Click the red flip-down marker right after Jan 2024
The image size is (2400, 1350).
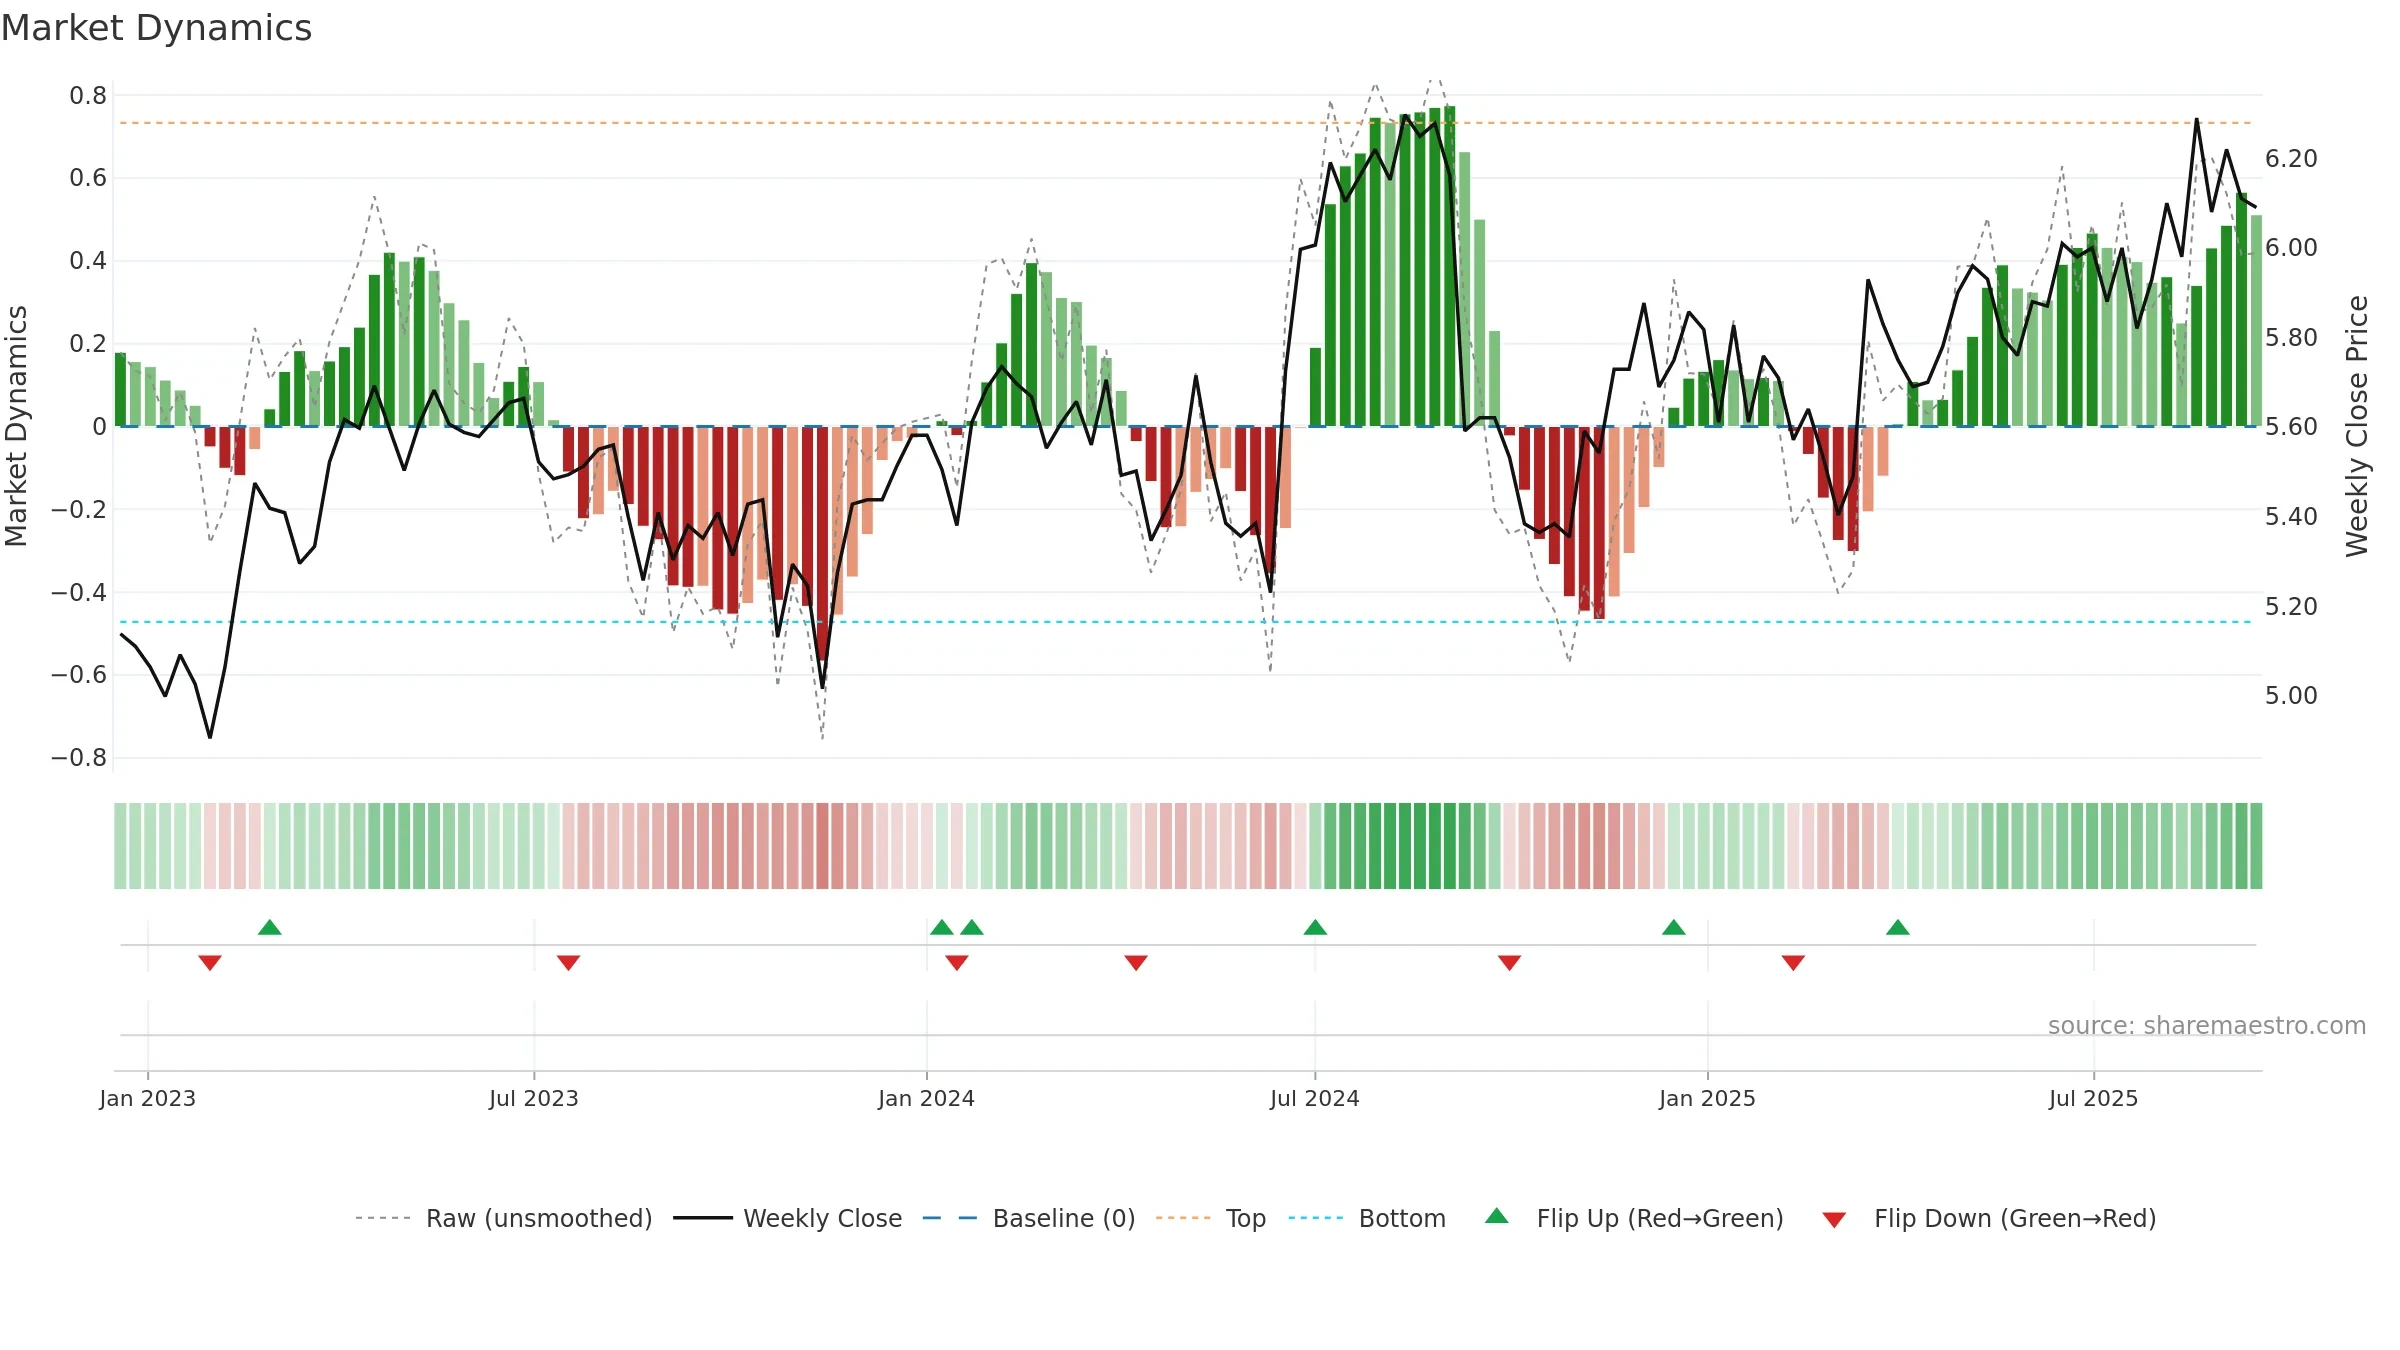tap(957, 962)
